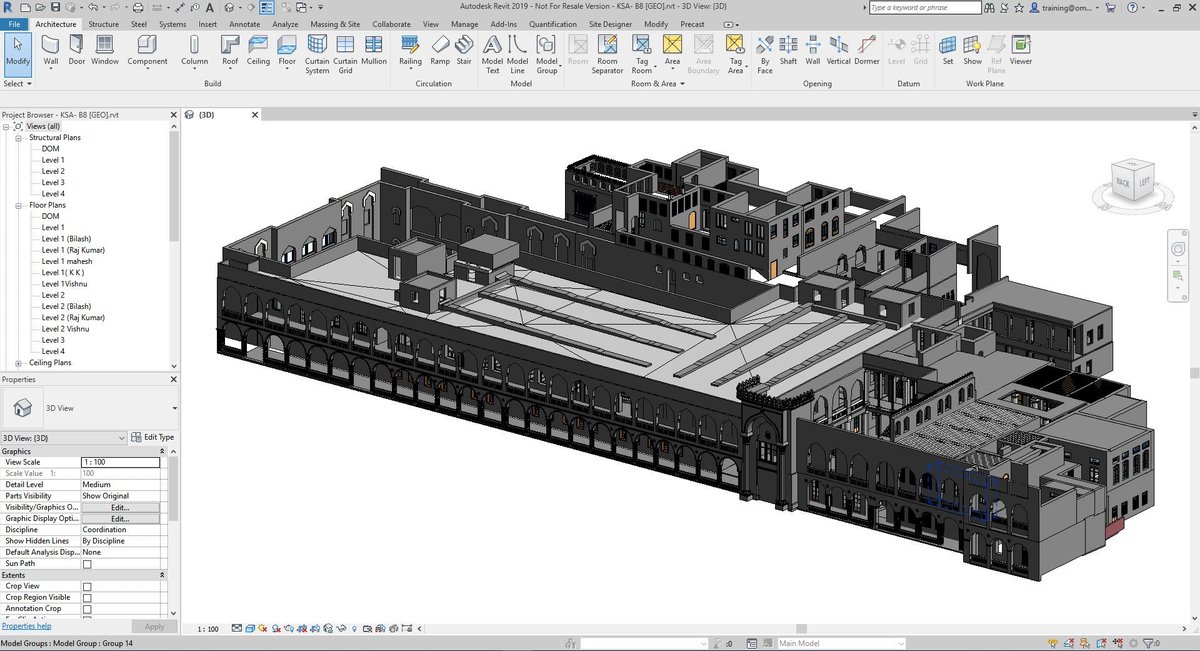Select the Model Line tool

coord(517,55)
